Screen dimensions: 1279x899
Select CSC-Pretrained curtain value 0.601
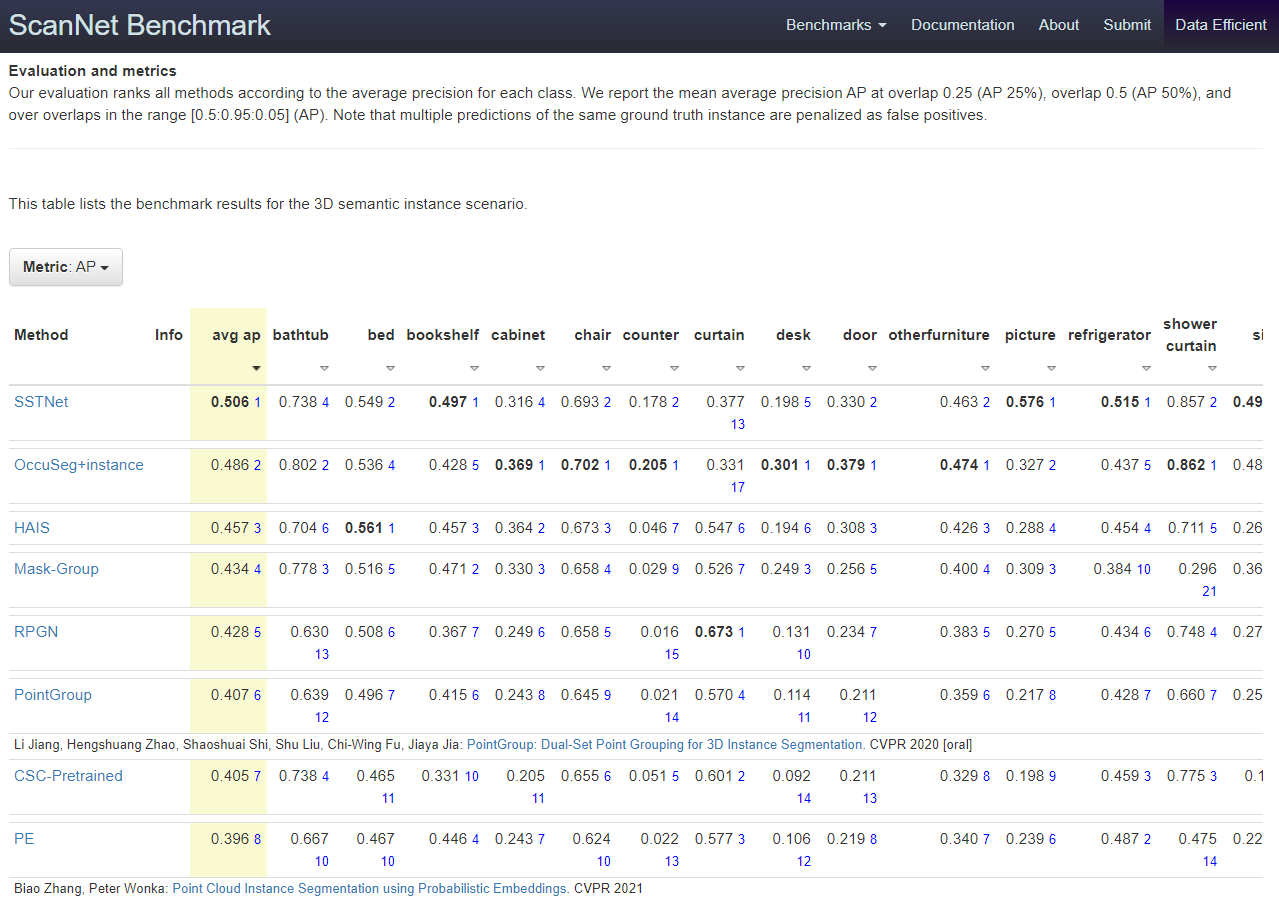click(x=714, y=776)
